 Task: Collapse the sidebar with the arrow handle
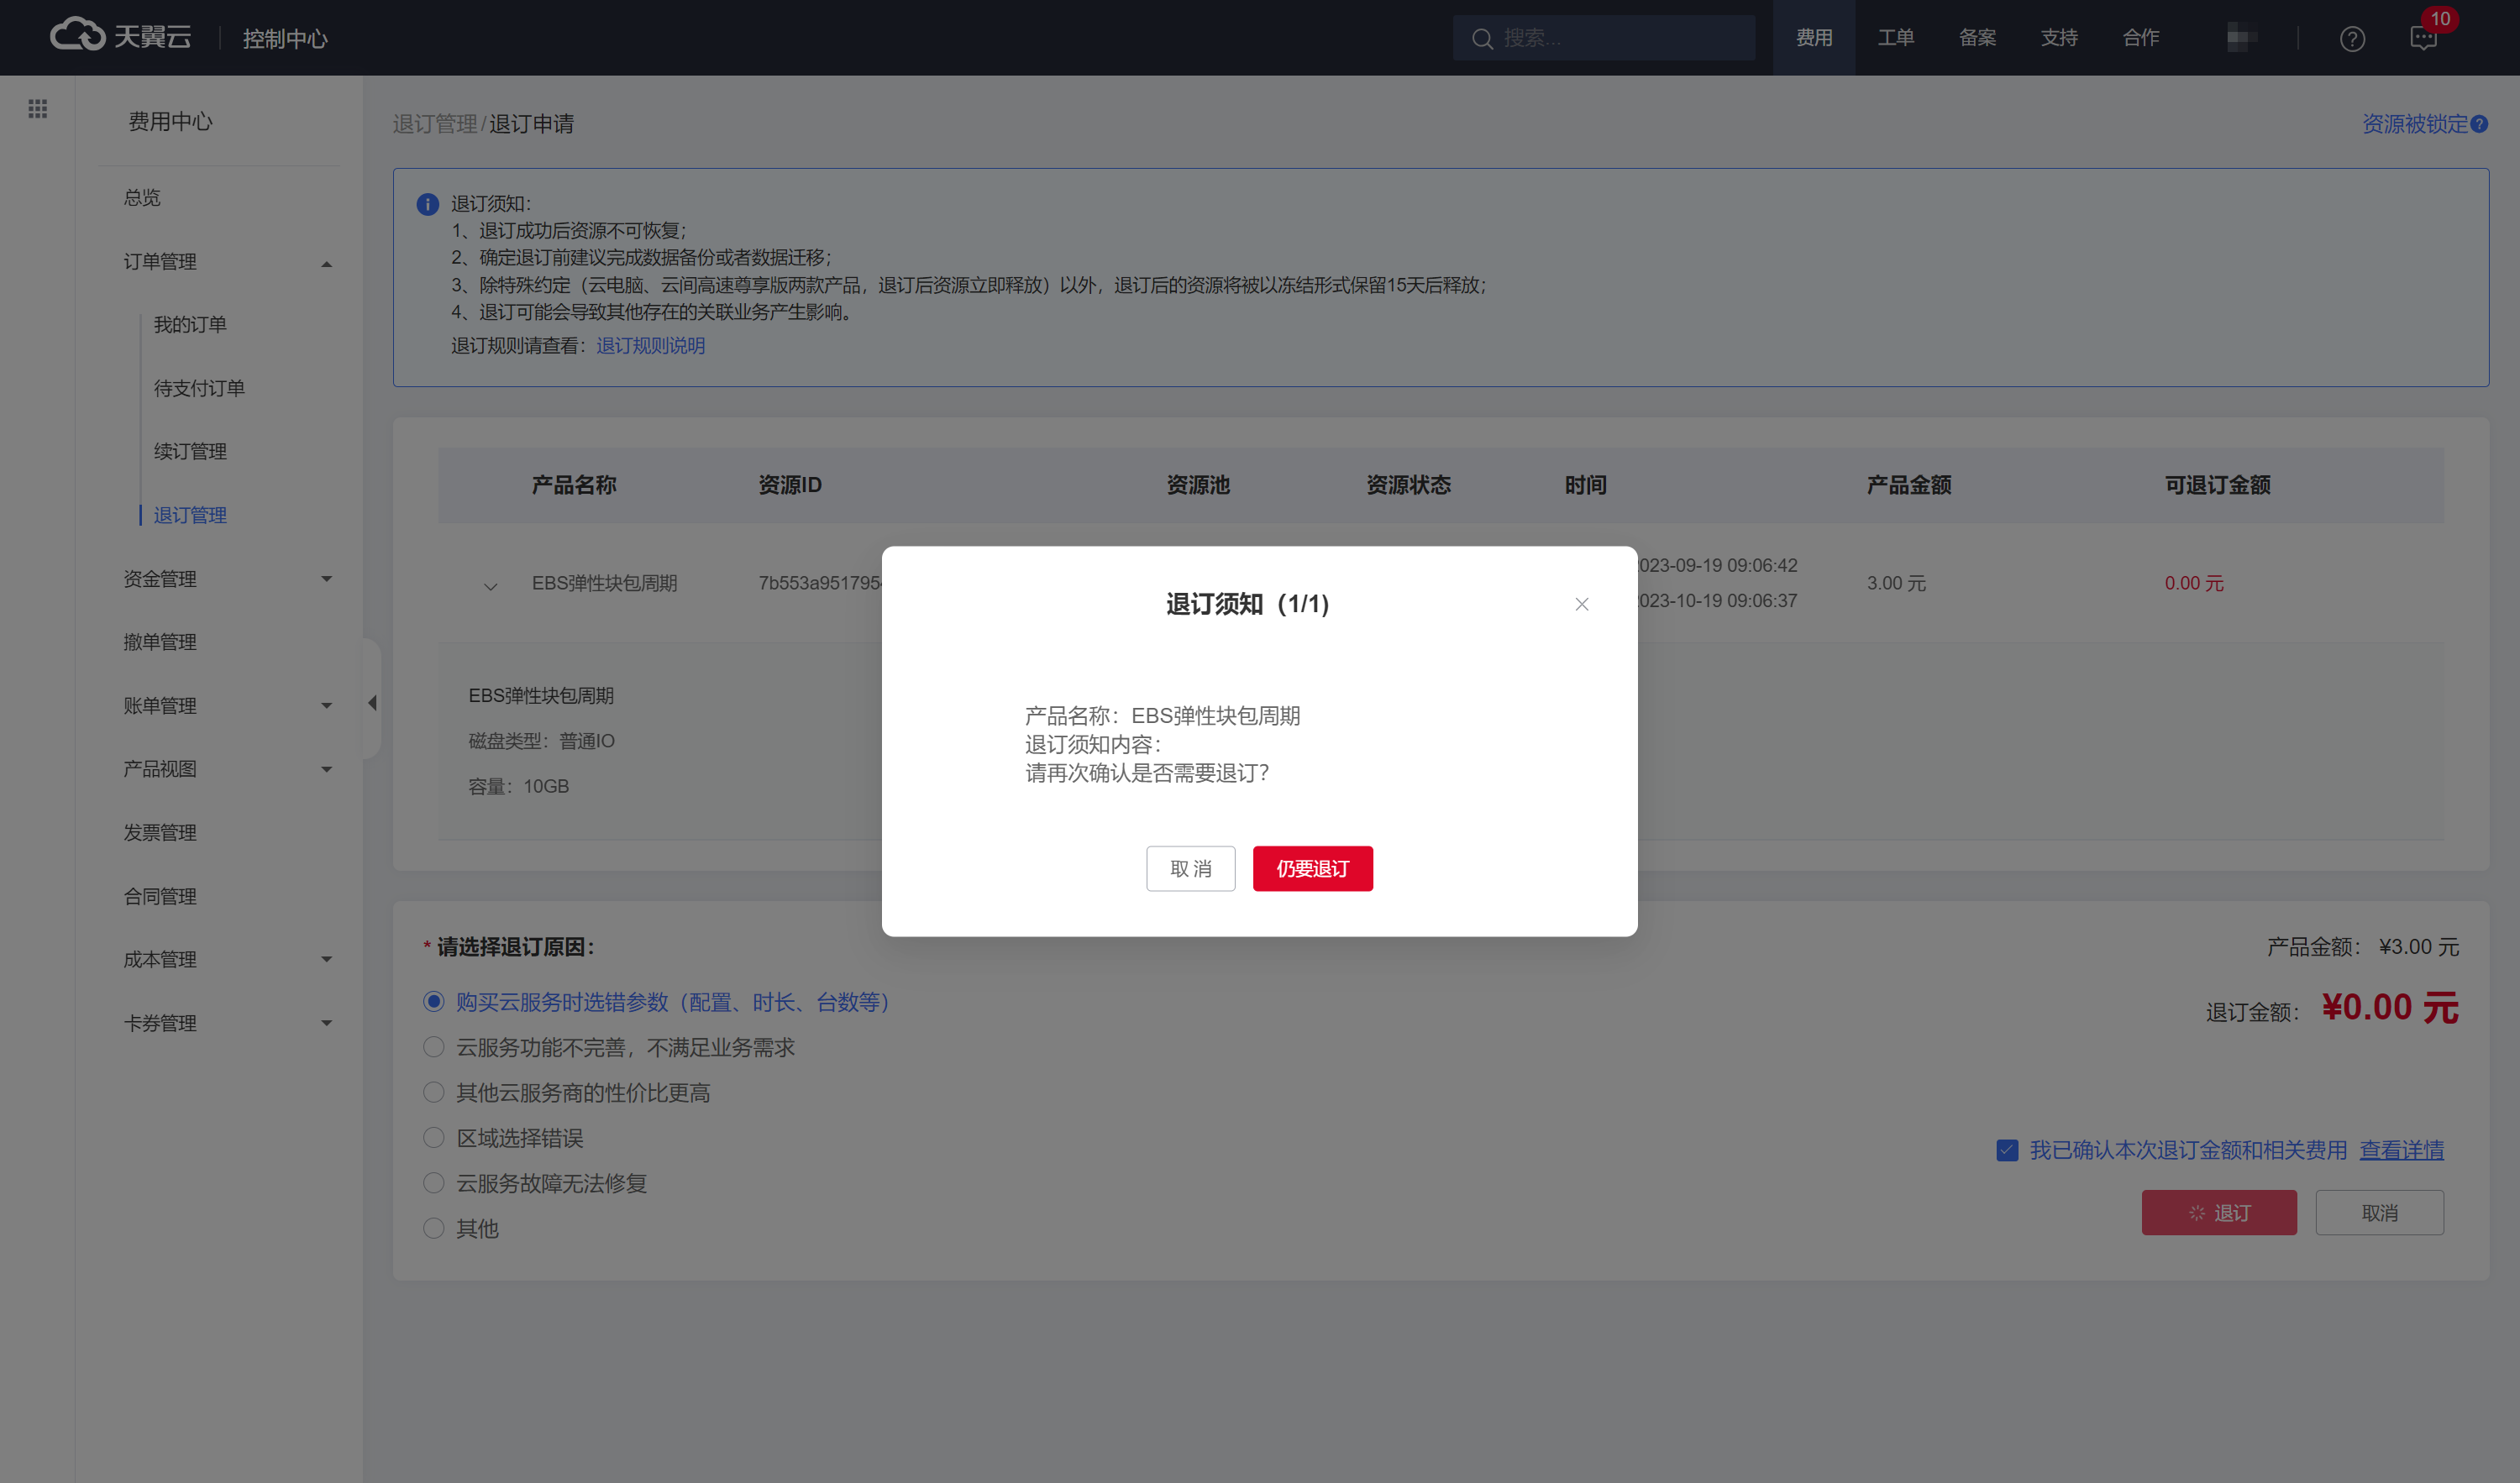coord(372,702)
